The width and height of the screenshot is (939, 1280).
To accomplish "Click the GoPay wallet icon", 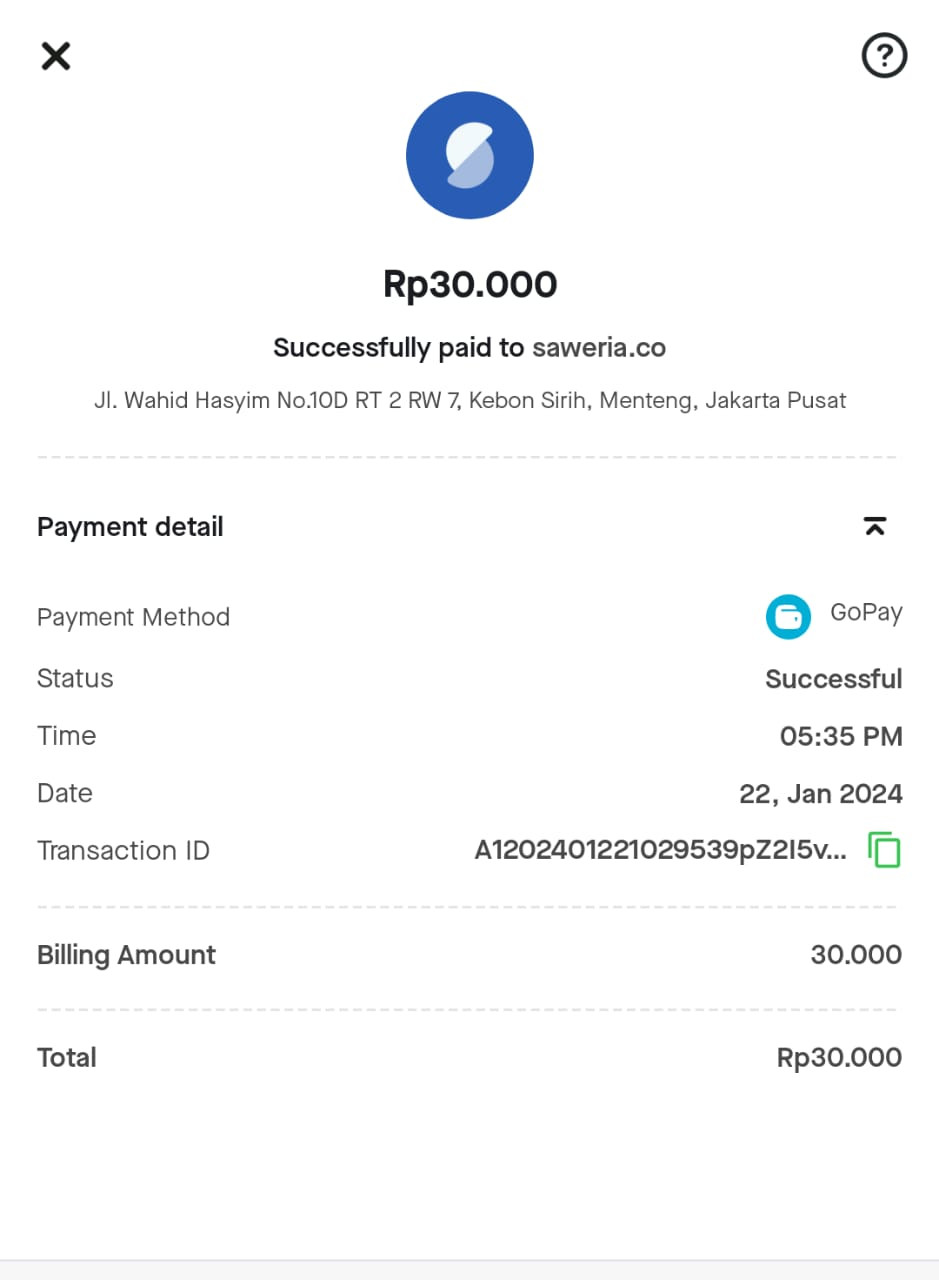I will coord(788,616).
